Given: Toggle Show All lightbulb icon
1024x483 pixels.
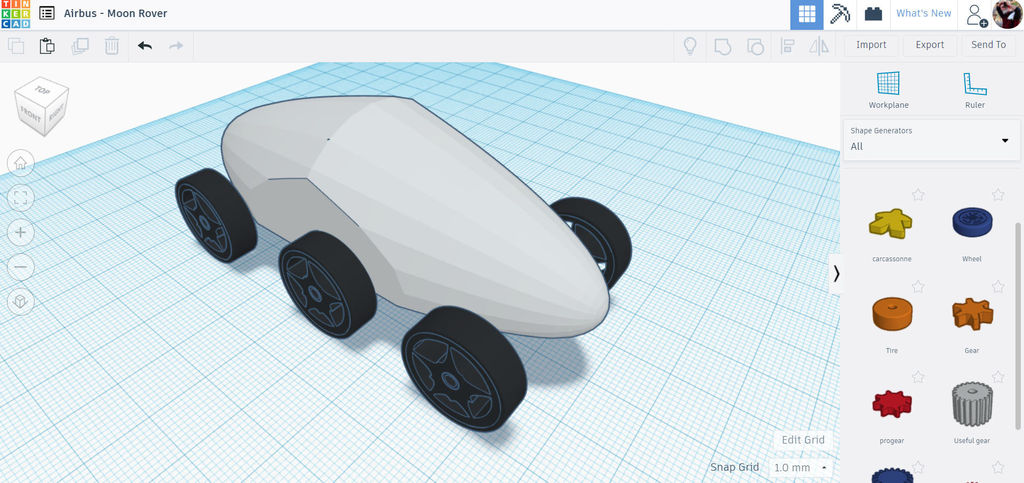Looking at the screenshot, I should [x=690, y=46].
